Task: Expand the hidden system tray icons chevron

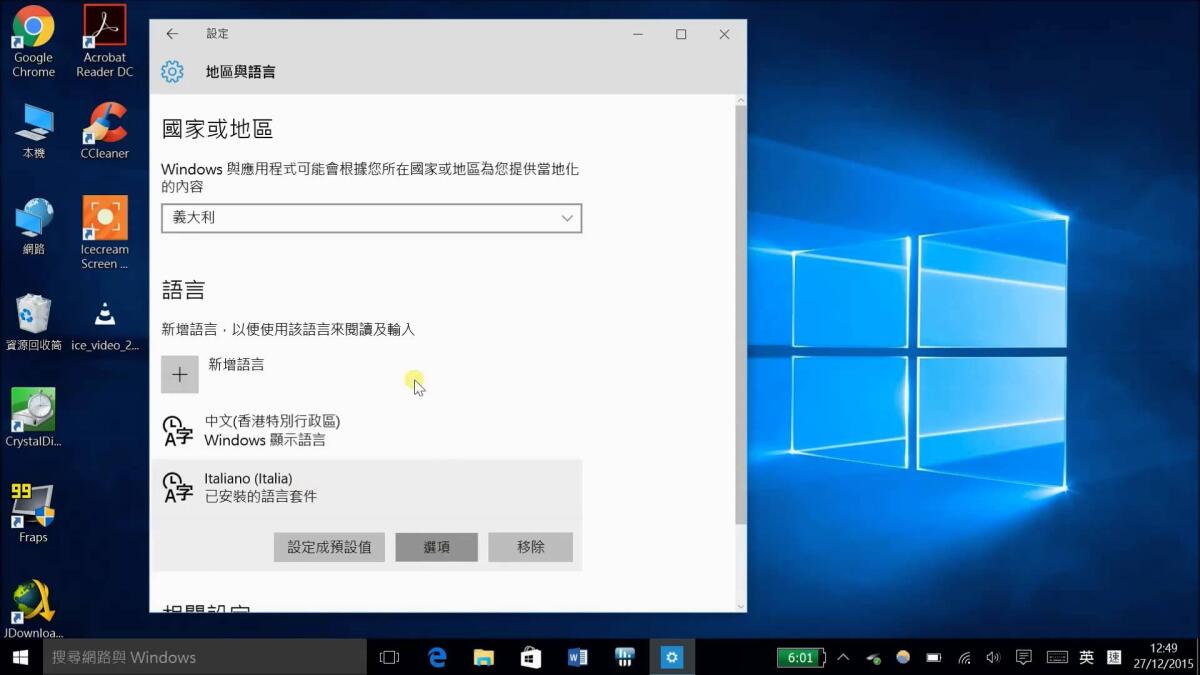Action: click(x=843, y=657)
